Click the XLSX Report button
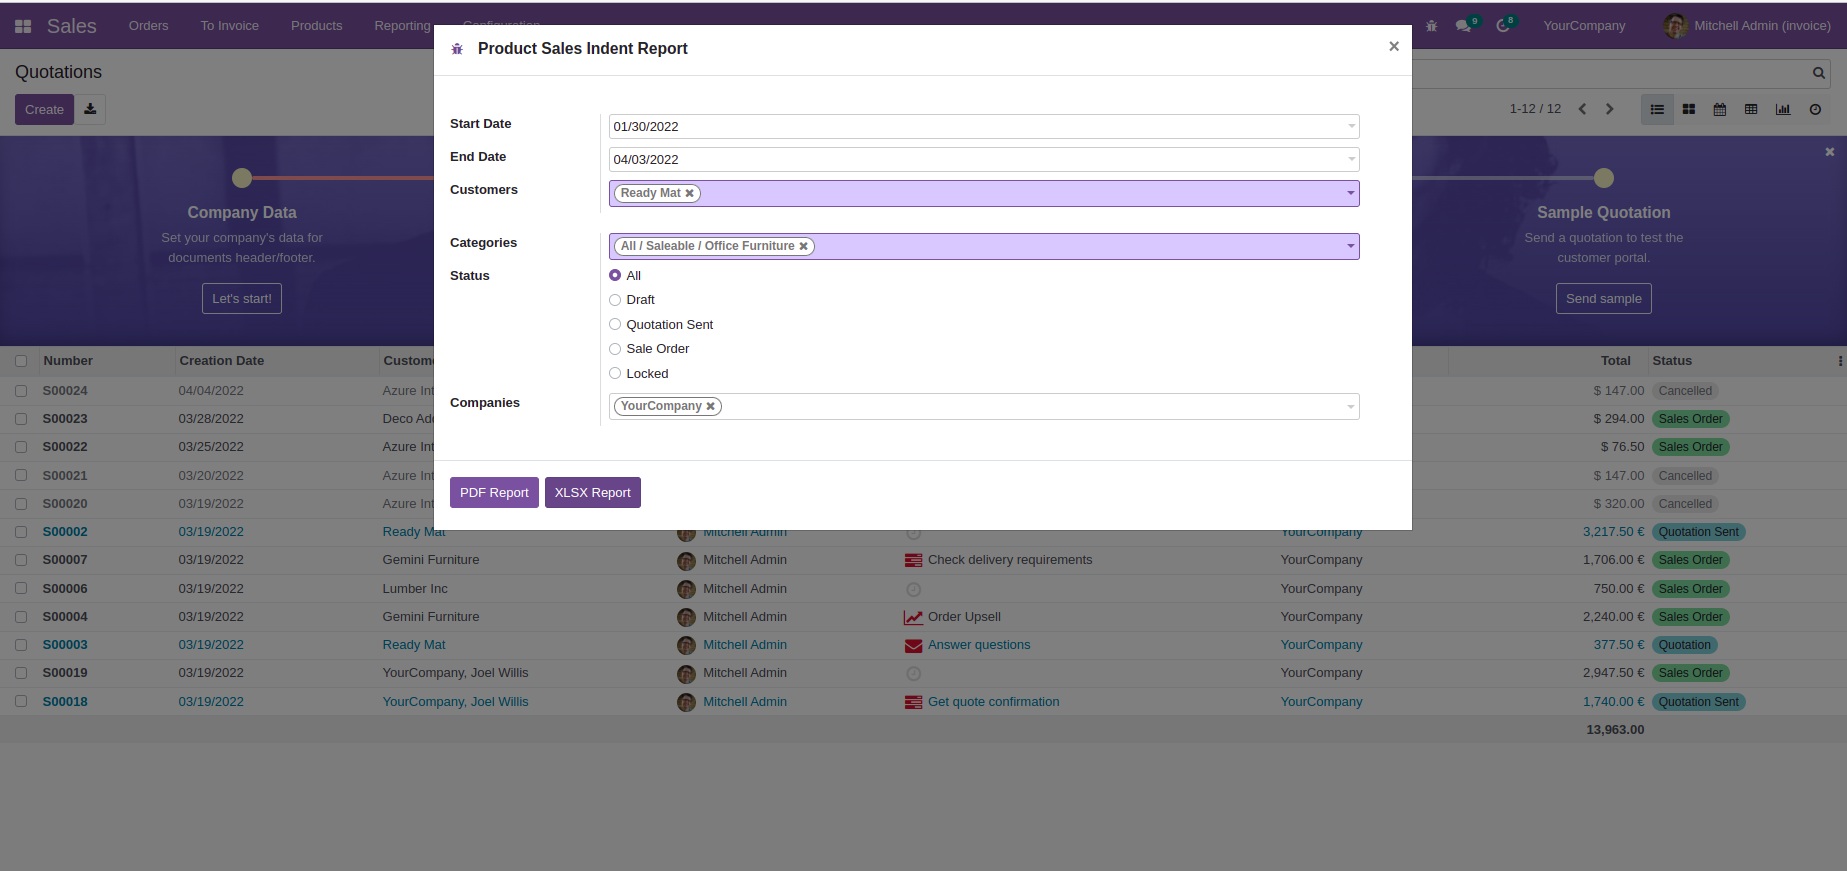 [x=592, y=493]
